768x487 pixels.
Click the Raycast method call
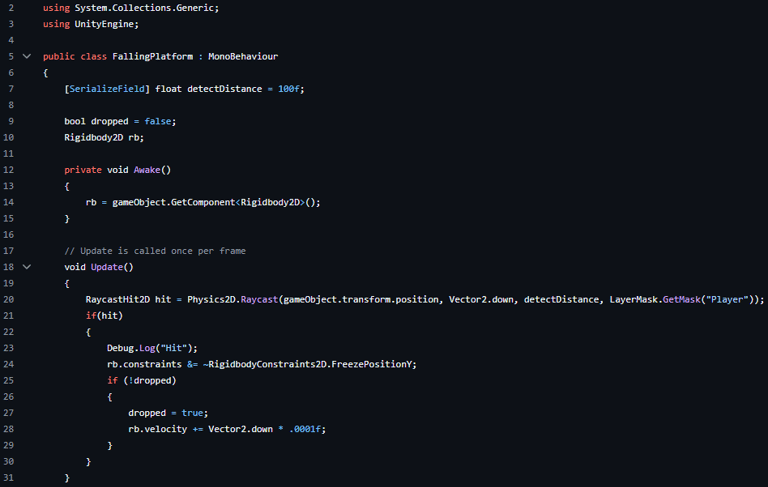pyautogui.click(x=259, y=299)
